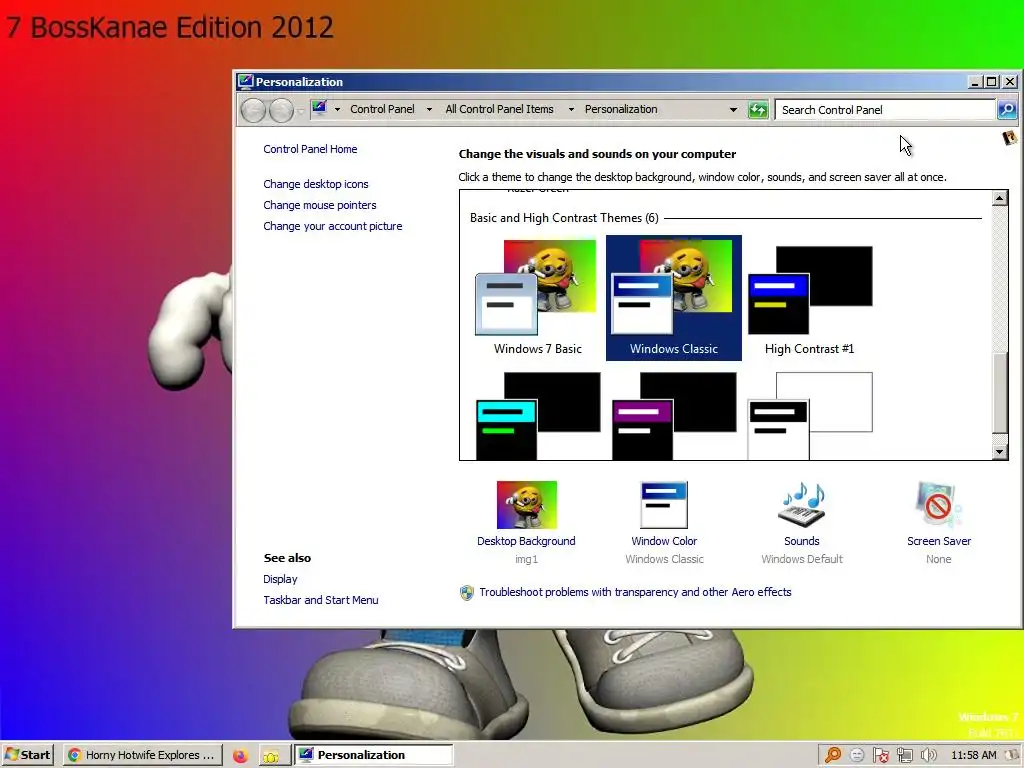Click the Window Color label
This screenshot has width=1024, height=768.
coord(664,541)
